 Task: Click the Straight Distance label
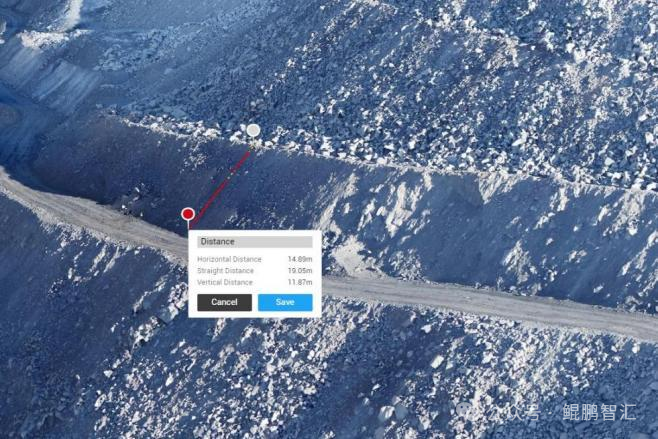tap(225, 271)
